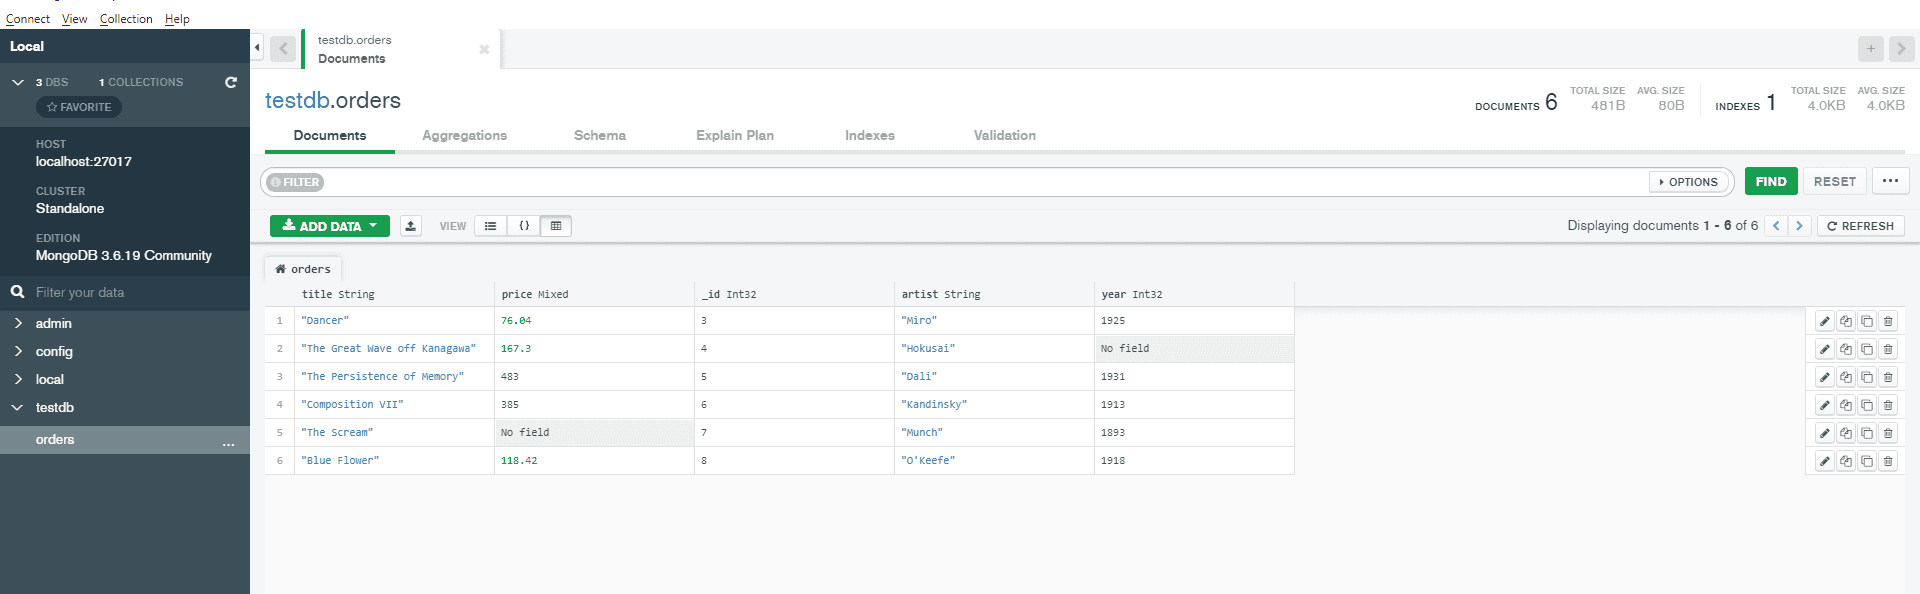Expand query Options

point(1689,182)
